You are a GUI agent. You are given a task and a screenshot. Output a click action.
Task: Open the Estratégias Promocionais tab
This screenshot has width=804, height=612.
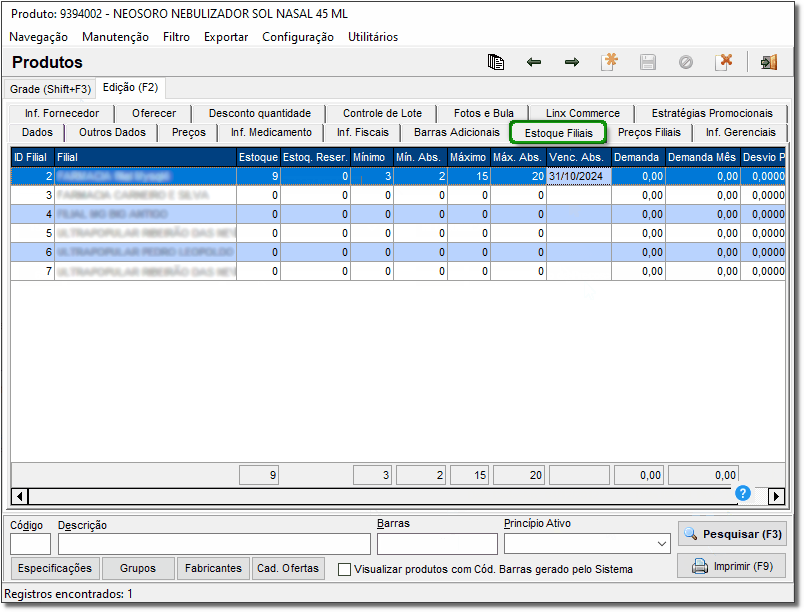pos(712,113)
